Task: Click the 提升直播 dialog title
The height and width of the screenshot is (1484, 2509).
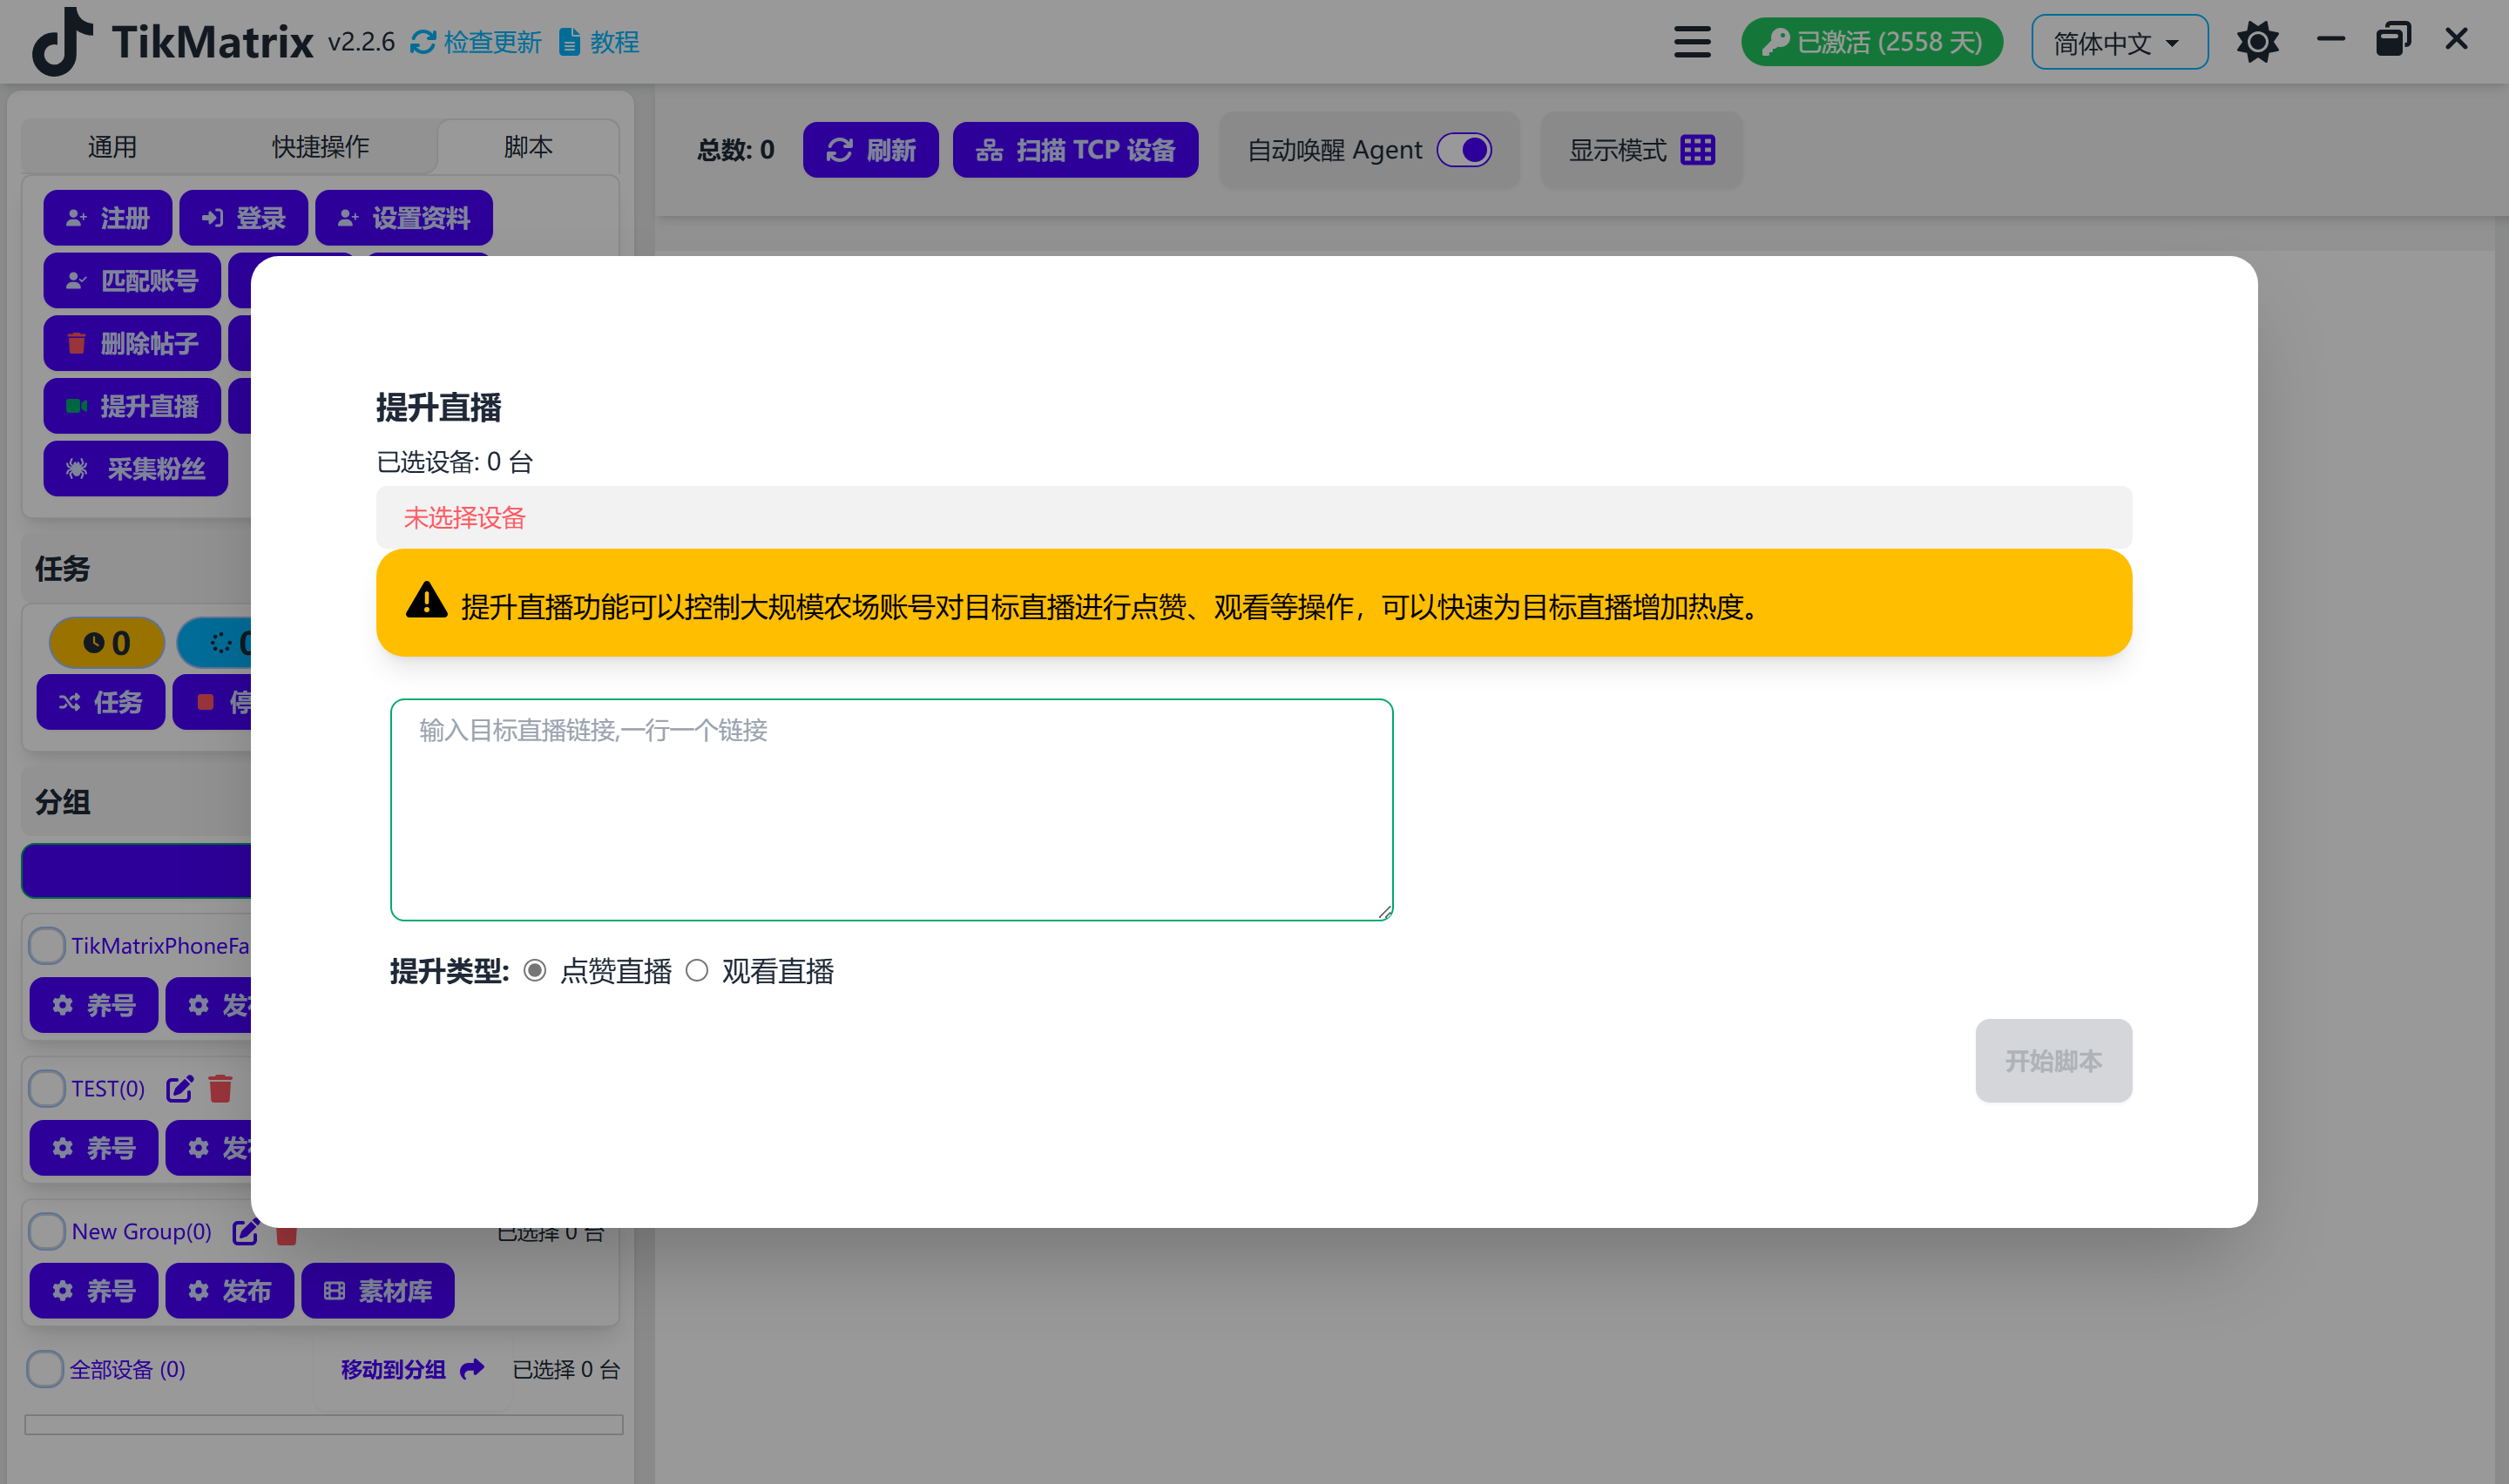Action: click(438, 407)
